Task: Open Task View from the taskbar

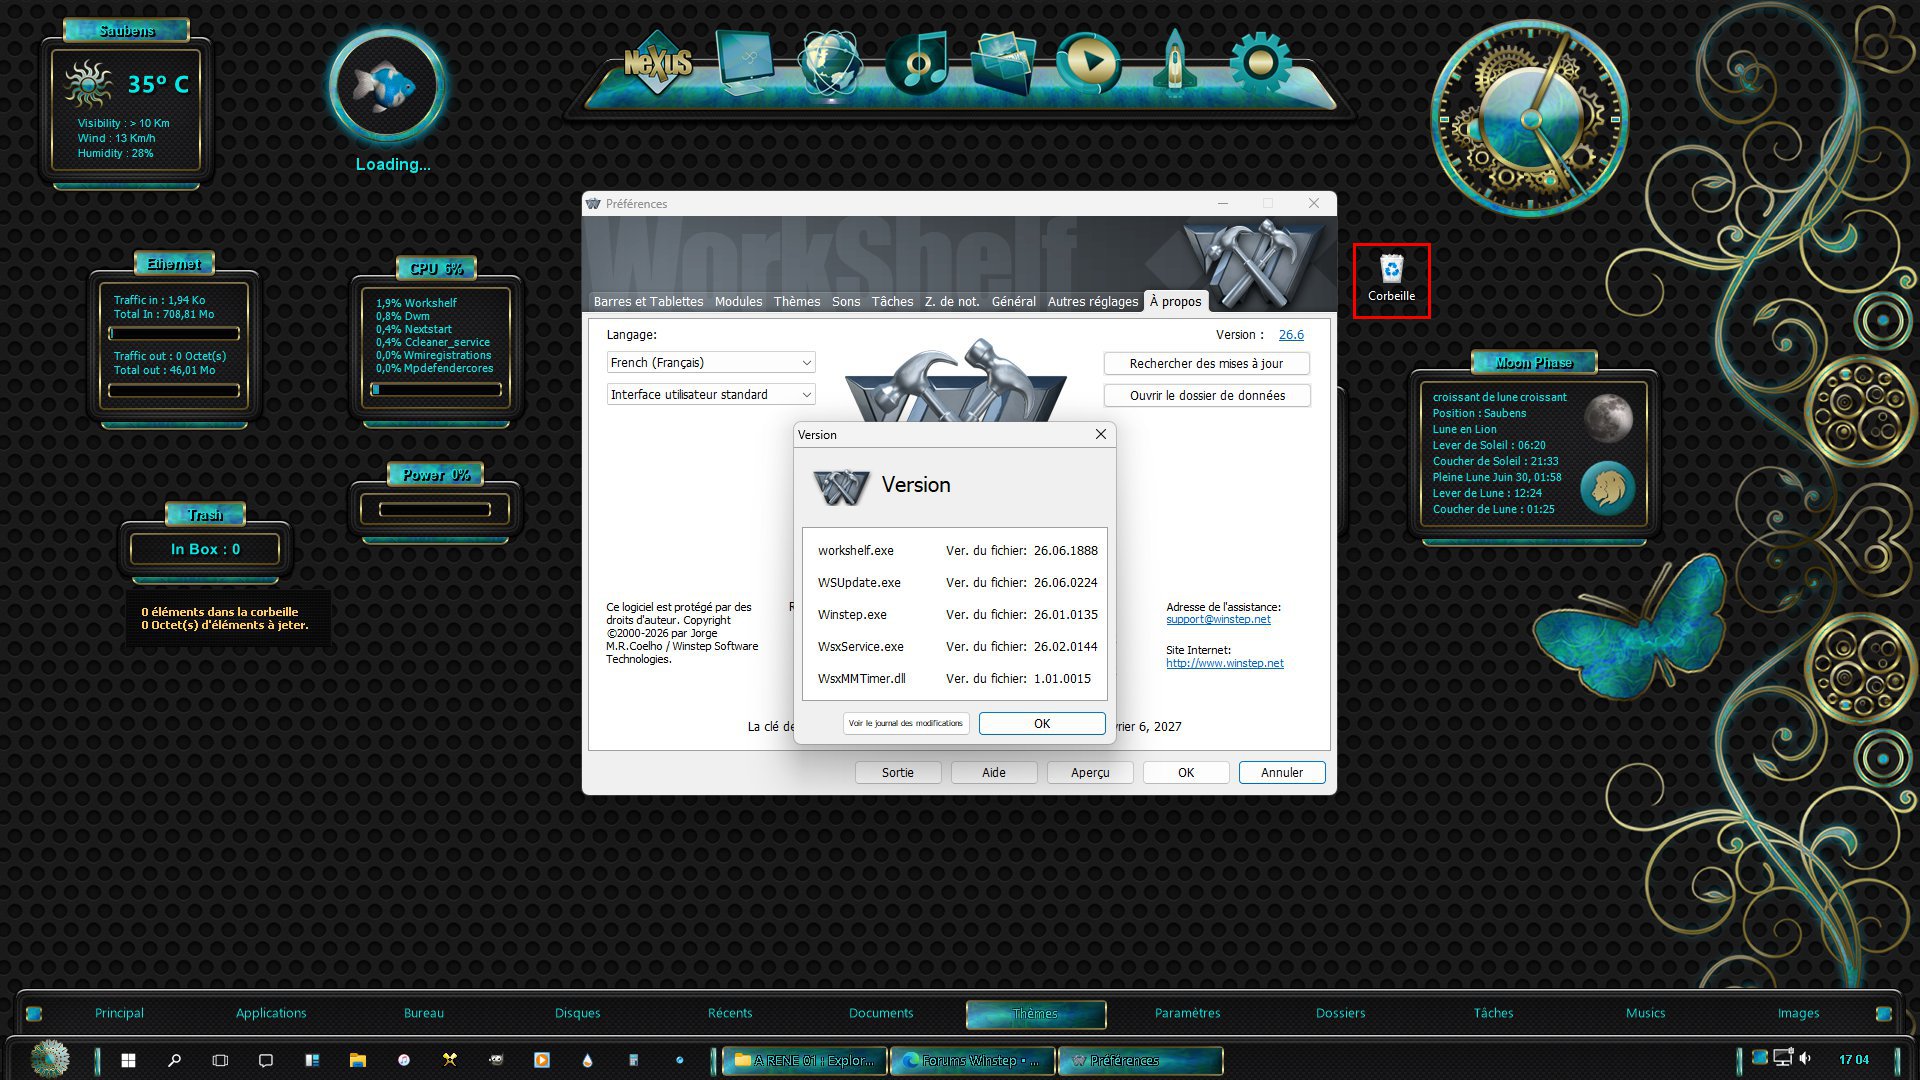Action: (x=220, y=1060)
